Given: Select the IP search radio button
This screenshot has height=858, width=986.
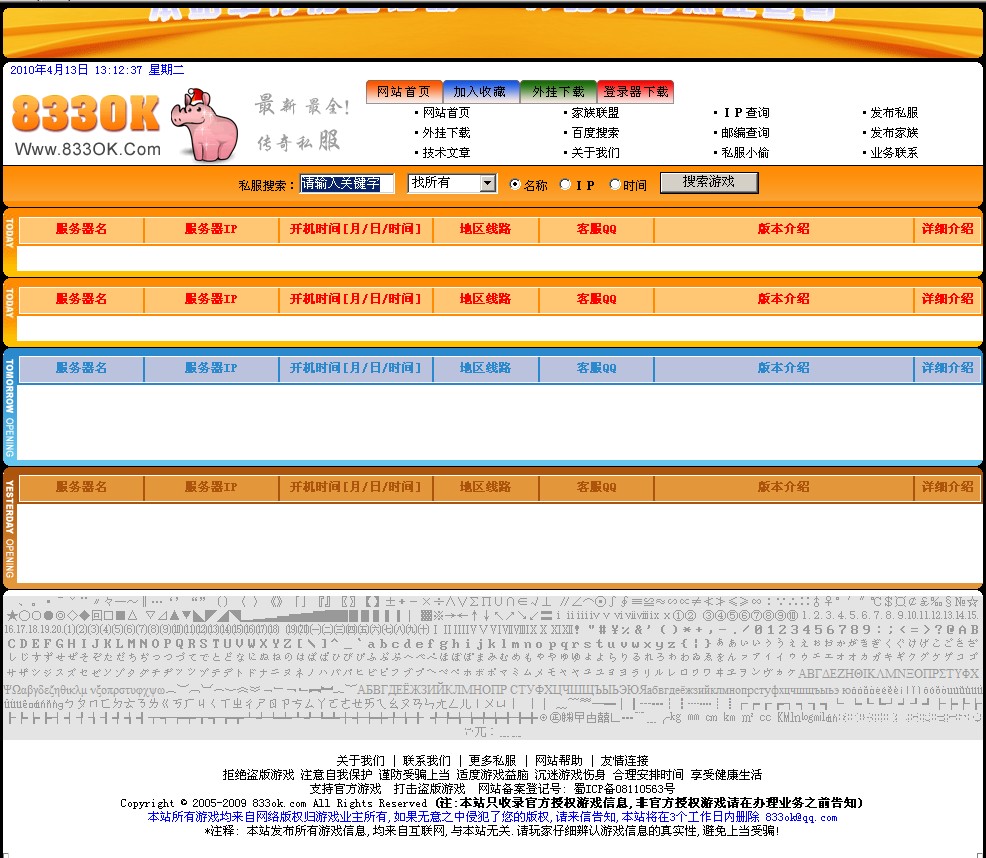Looking at the screenshot, I should (565, 185).
